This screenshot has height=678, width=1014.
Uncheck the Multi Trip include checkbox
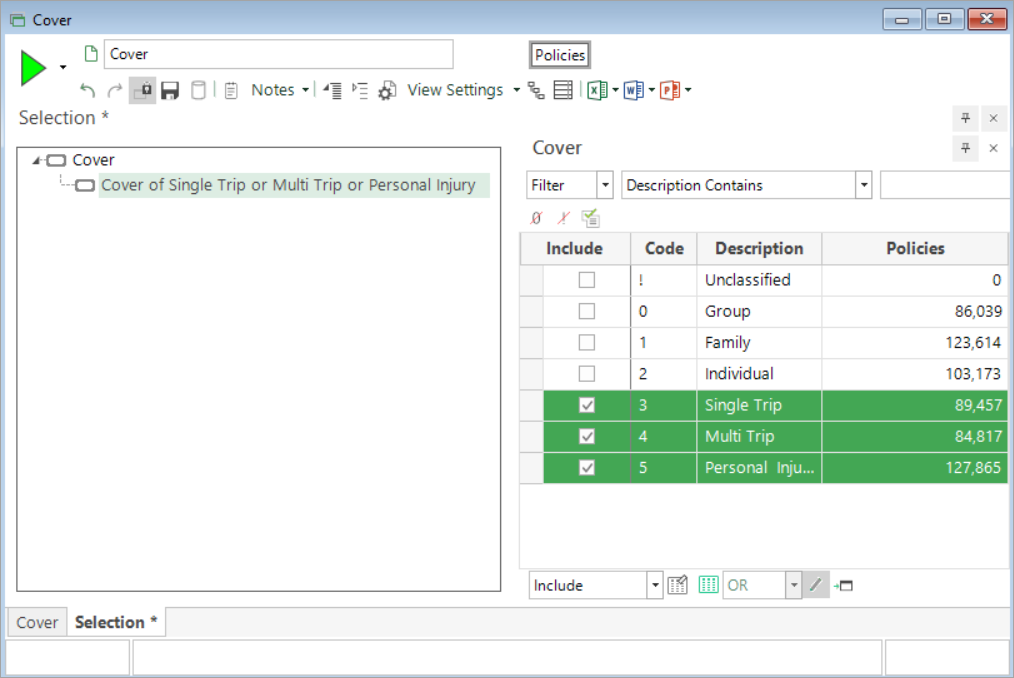coord(587,436)
